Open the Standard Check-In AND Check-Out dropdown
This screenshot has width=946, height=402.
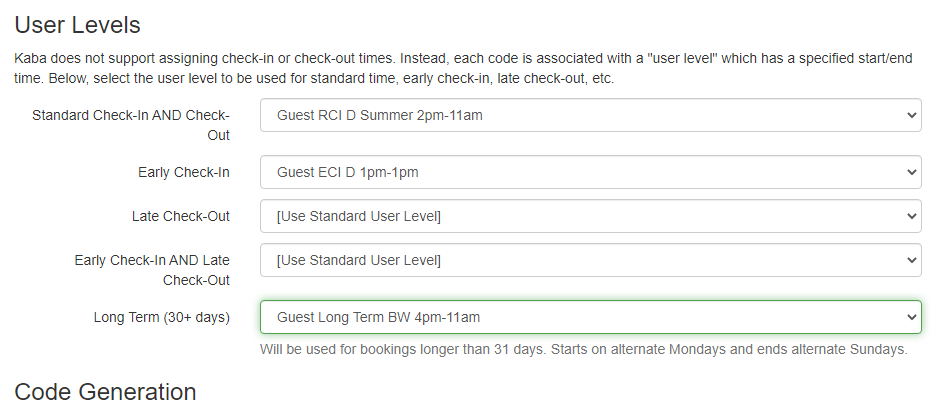point(590,115)
